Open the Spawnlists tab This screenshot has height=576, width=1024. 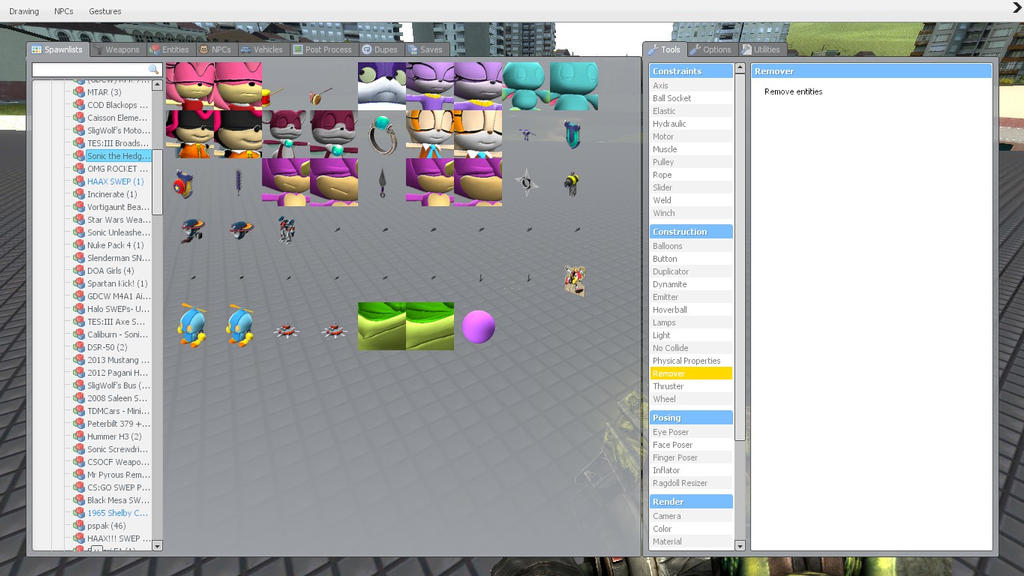click(x=57, y=50)
